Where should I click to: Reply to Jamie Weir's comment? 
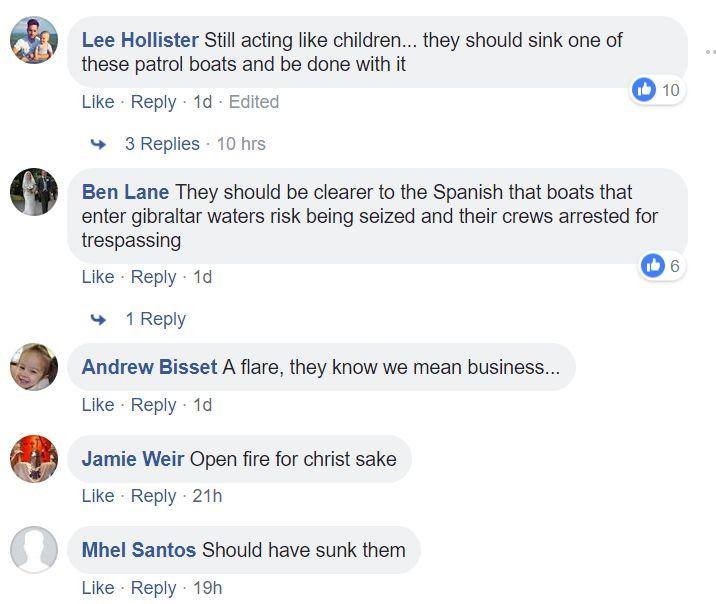pos(153,496)
